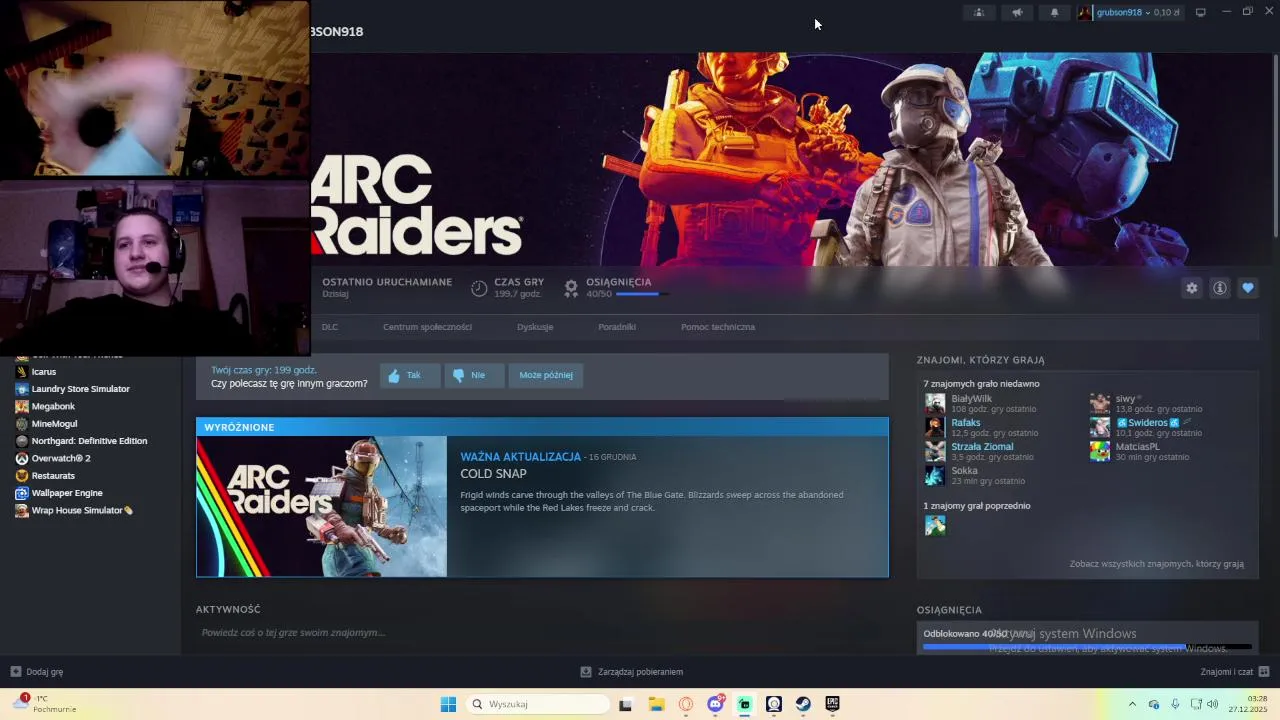The height and width of the screenshot is (720, 1280).
Task: Click the Czas gry clock icon
Action: tap(479, 288)
